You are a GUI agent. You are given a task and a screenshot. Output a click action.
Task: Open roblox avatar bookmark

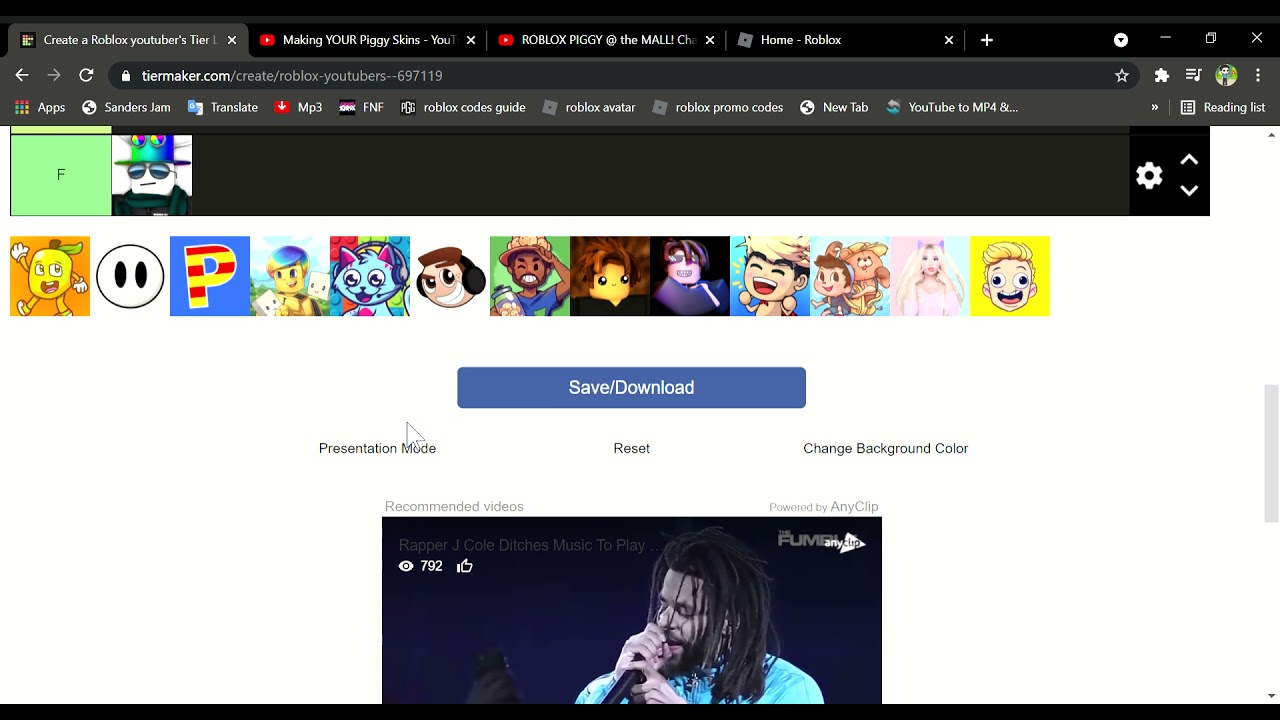pyautogui.click(x=589, y=107)
